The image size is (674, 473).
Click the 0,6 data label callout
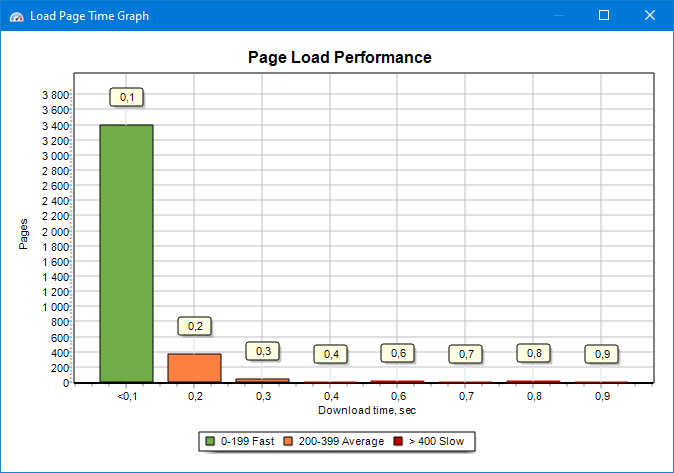click(398, 353)
